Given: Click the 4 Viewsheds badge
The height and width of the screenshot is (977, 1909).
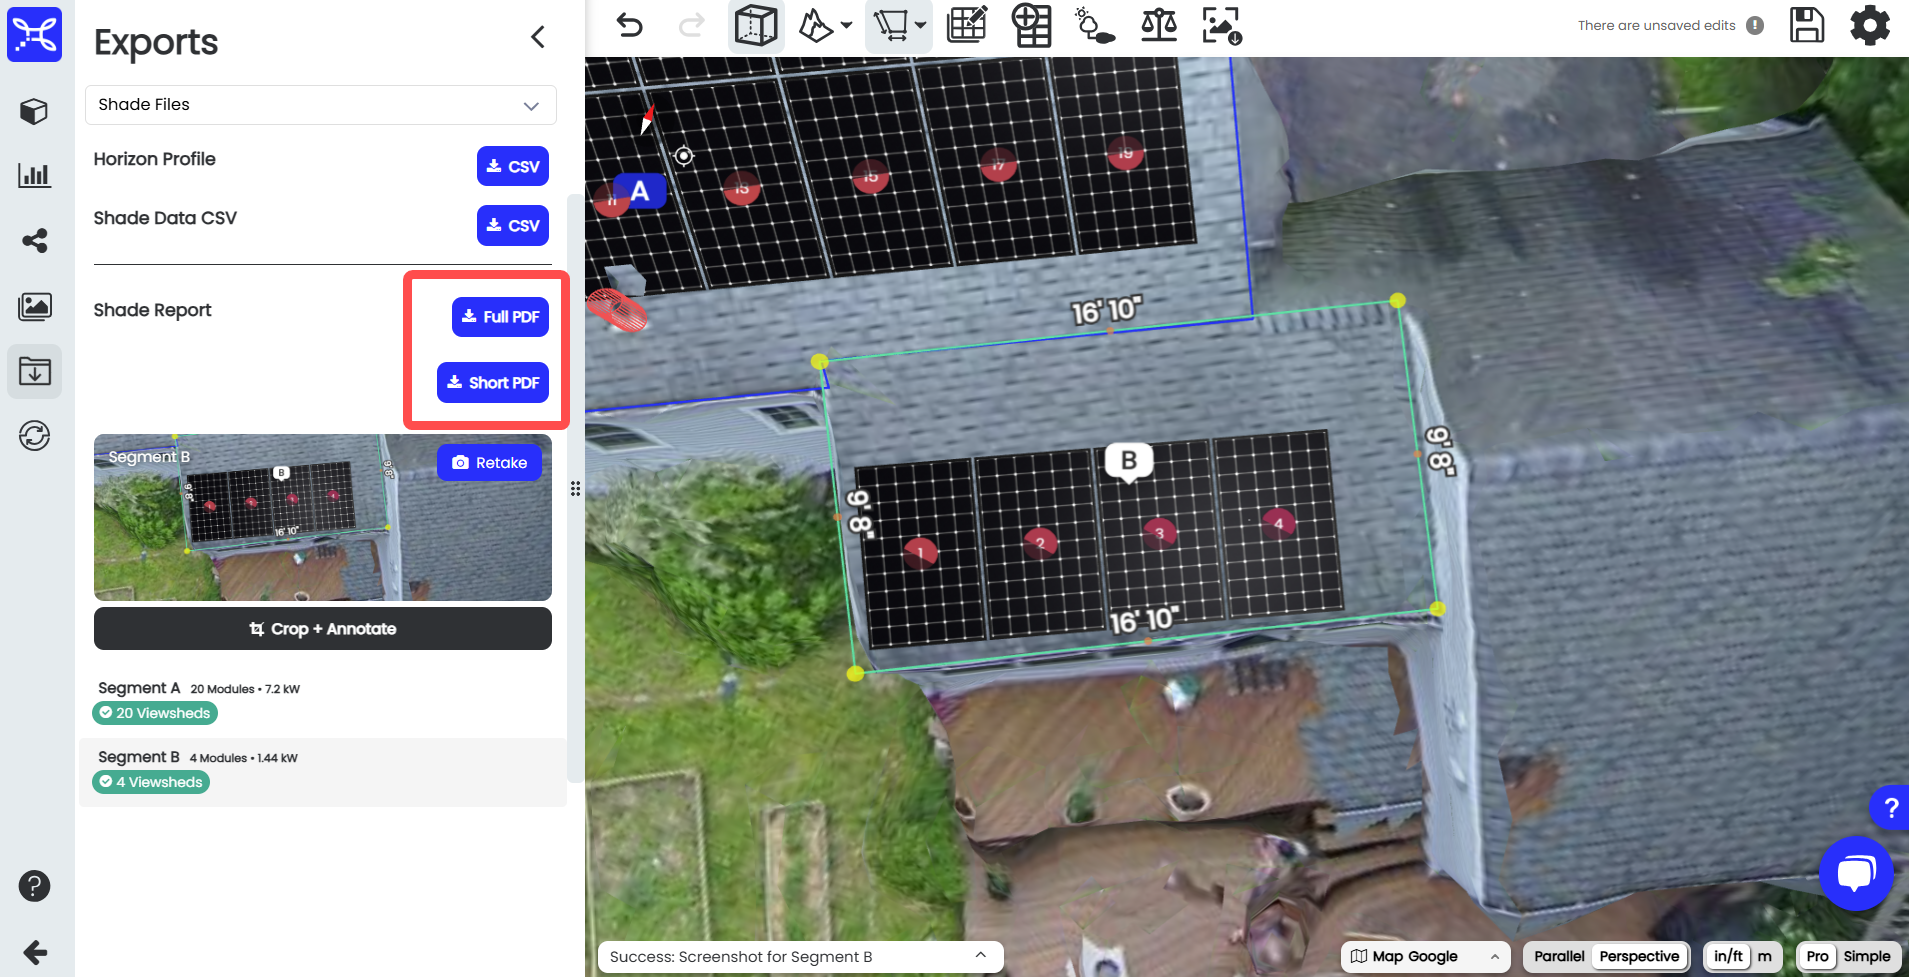Looking at the screenshot, I should tap(151, 782).
